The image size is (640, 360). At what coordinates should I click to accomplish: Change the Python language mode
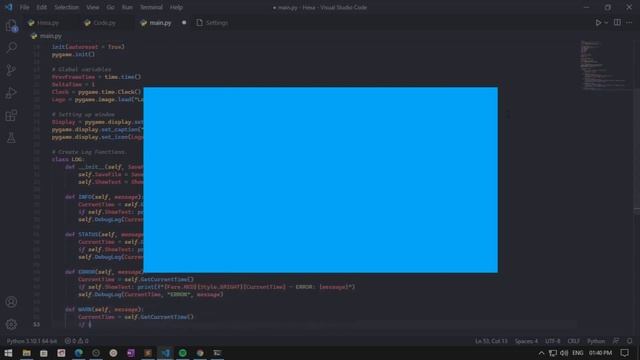click(x=596, y=341)
